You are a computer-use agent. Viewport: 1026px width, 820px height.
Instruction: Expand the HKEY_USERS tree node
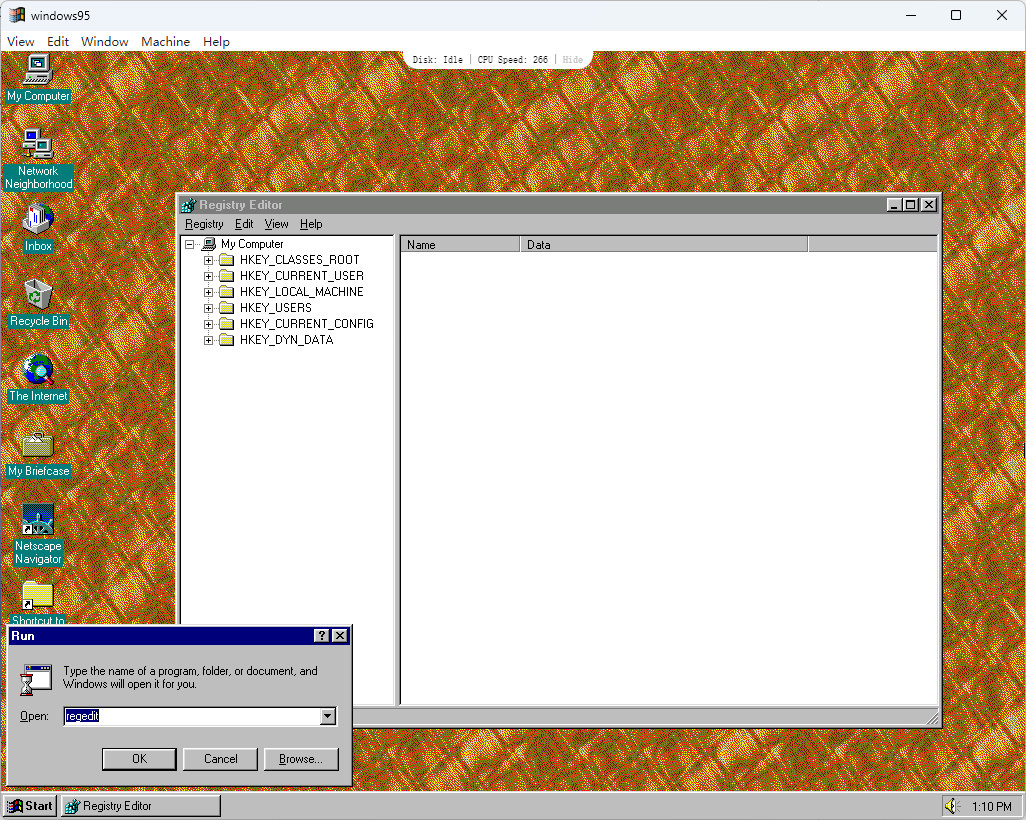click(208, 307)
